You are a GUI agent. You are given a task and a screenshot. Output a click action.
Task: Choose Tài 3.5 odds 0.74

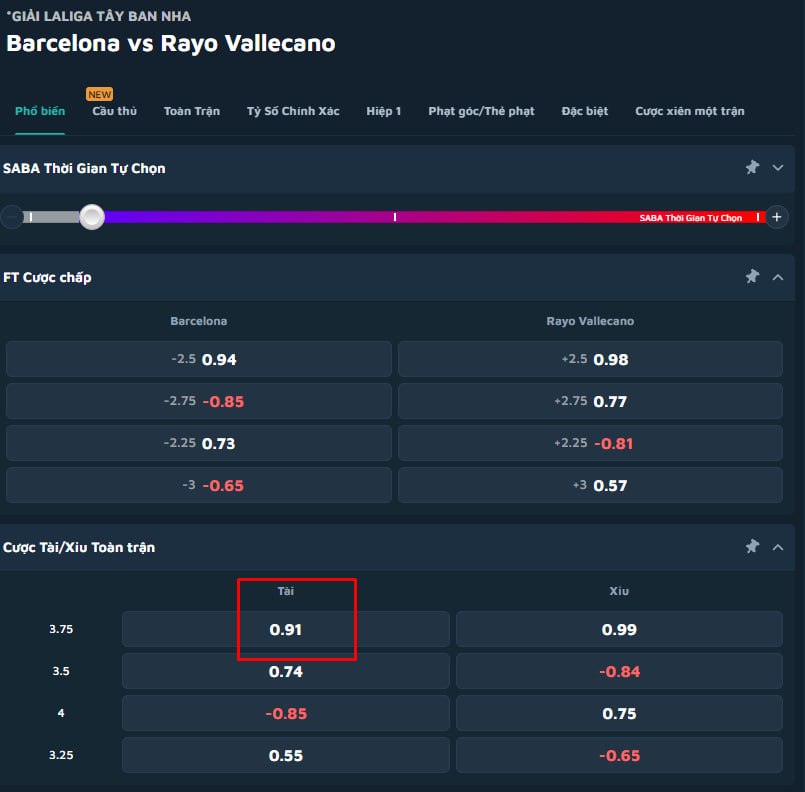(x=286, y=671)
